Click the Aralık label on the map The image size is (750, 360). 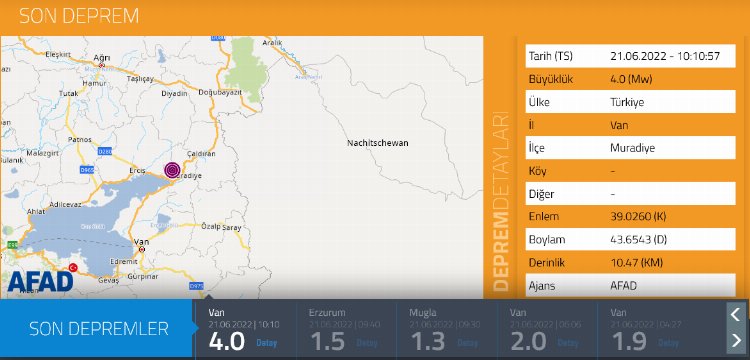click(x=273, y=43)
